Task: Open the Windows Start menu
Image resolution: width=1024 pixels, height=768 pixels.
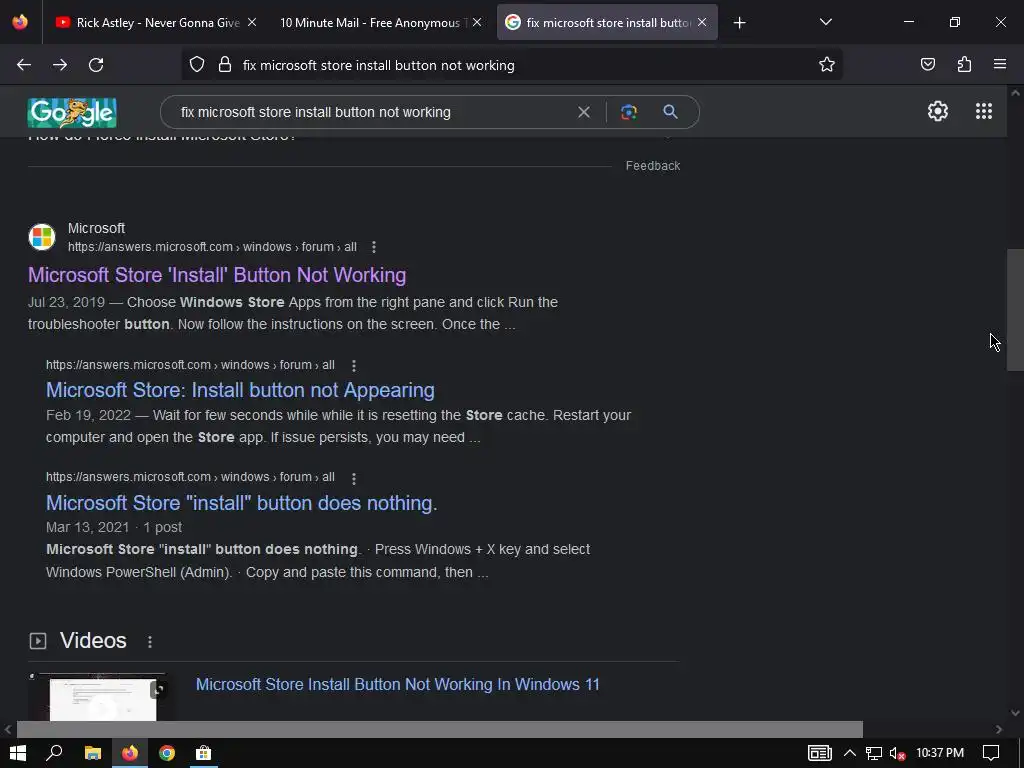Action: click(x=18, y=753)
